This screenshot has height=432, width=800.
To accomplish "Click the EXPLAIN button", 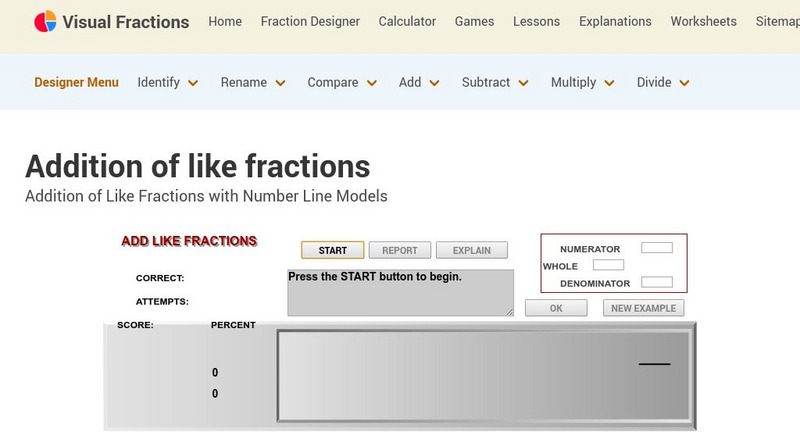I will [472, 250].
